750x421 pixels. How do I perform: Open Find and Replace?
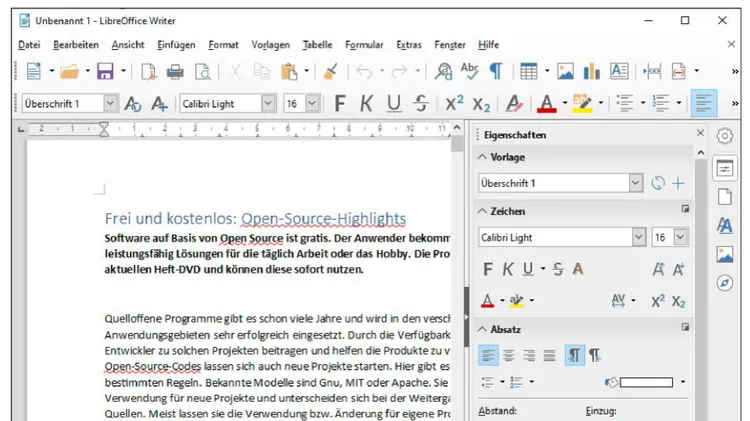[443, 72]
